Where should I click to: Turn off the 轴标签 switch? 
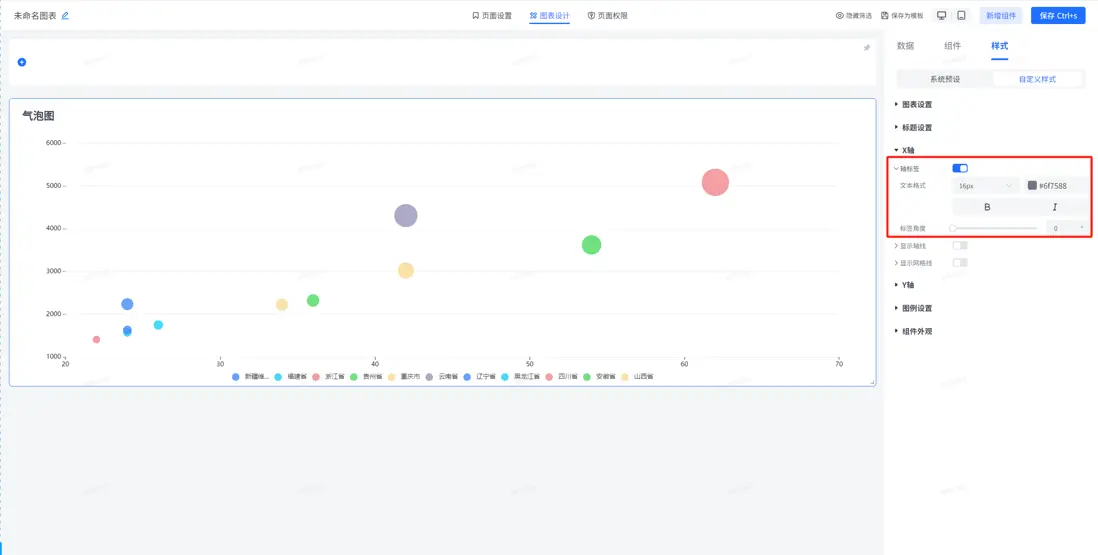tap(960, 168)
